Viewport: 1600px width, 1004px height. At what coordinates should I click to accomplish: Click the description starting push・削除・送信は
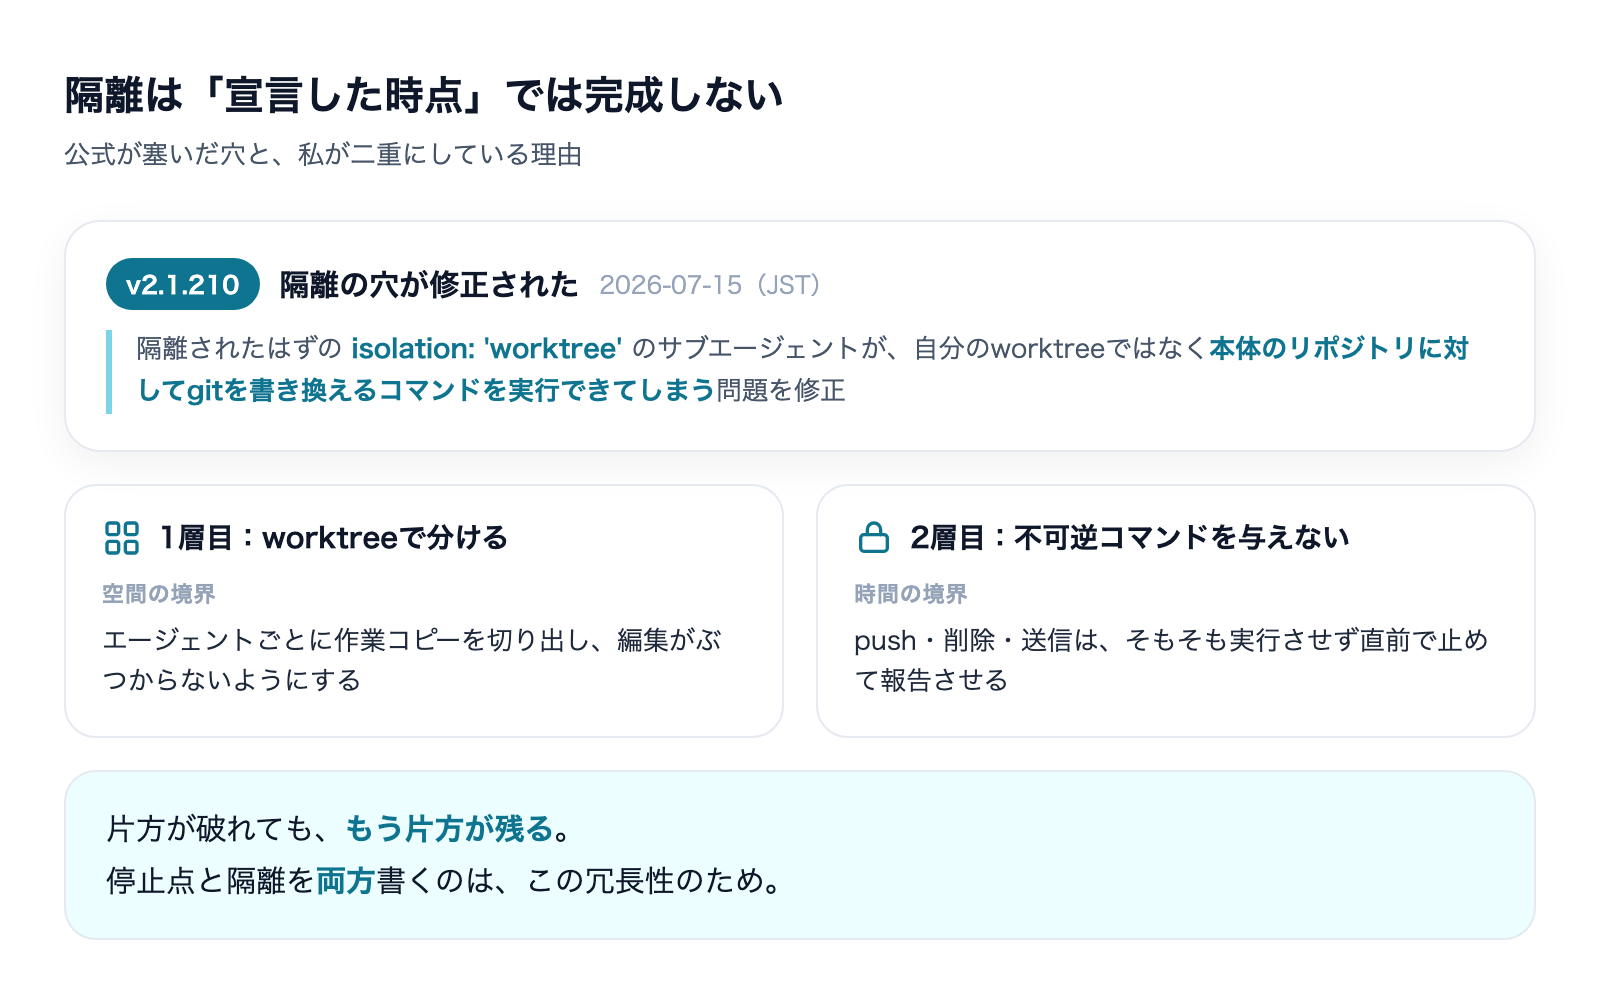[1171, 660]
